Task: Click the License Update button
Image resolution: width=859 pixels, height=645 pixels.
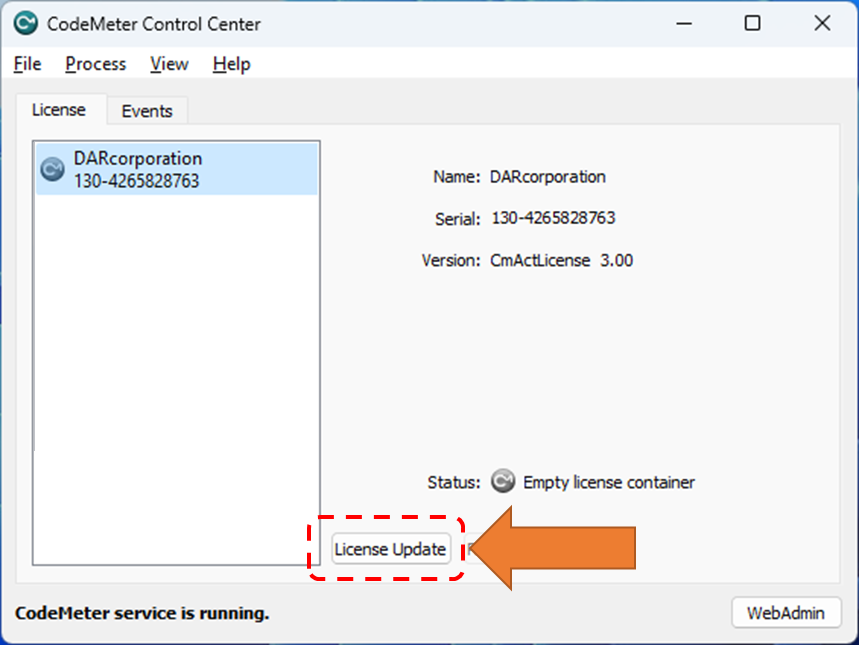Action: [391, 549]
